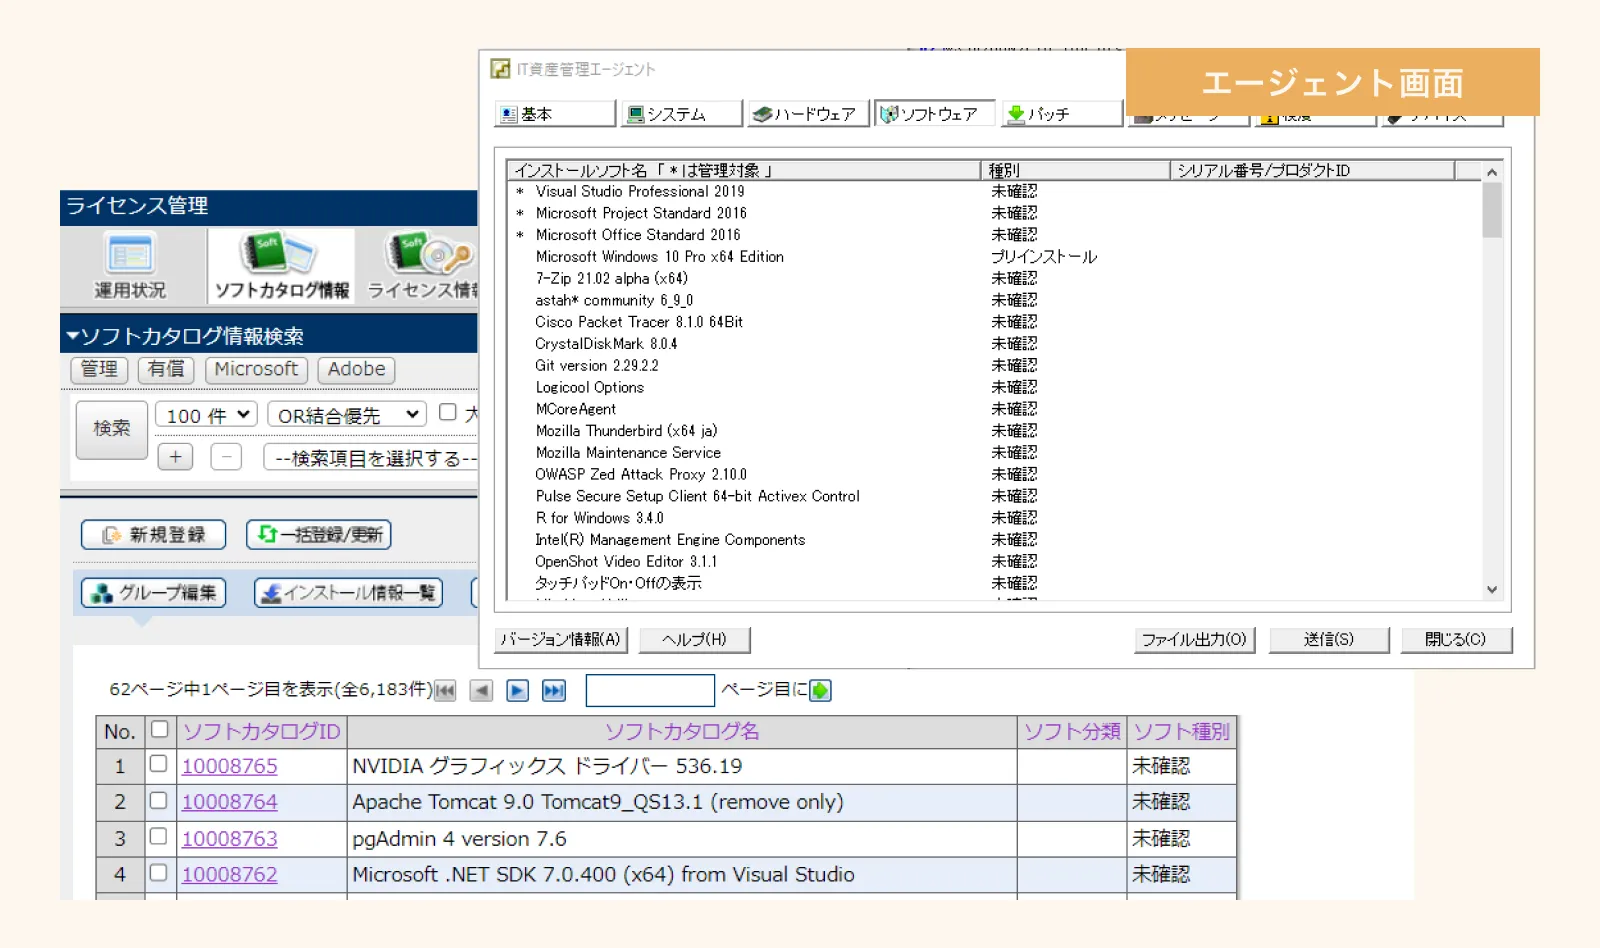Viewport: 1600px width, 948px height.
Task: Select Visual Studio Professional 2019 row
Action: coord(994,191)
